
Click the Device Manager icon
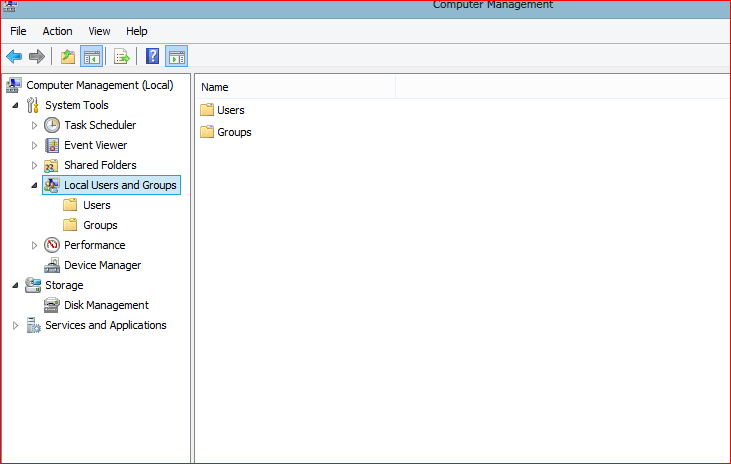click(52, 265)
